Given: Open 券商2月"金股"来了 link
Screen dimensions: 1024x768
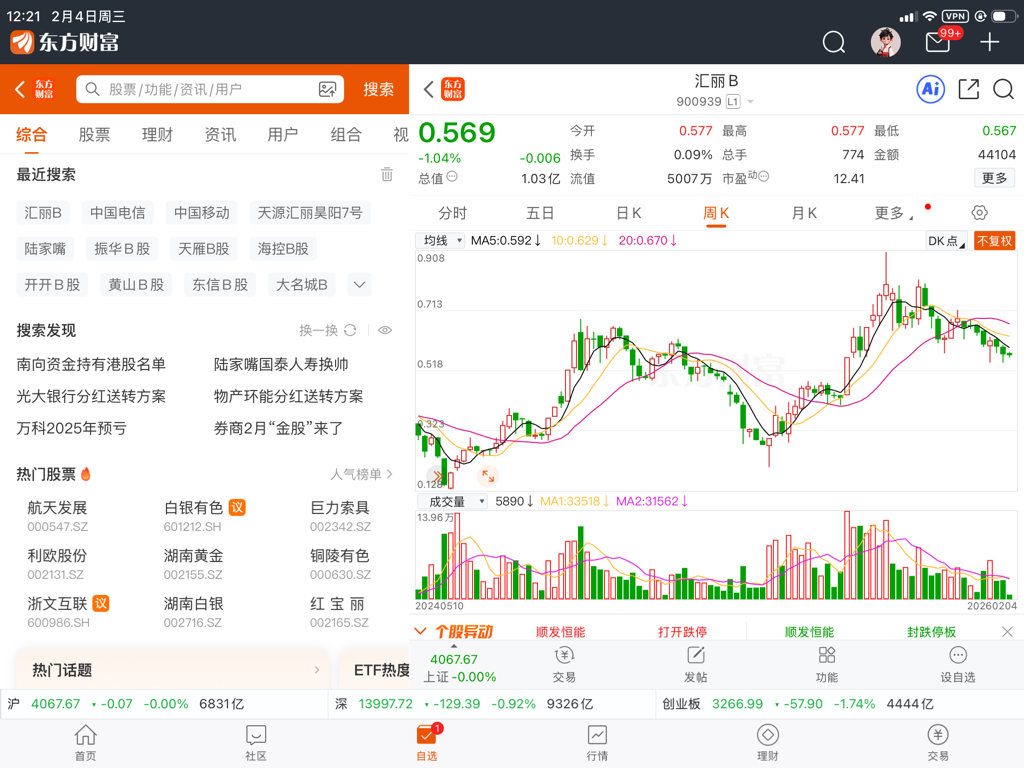Looking at the screenshot, I should pyautogui.click(x=278, y=428).
